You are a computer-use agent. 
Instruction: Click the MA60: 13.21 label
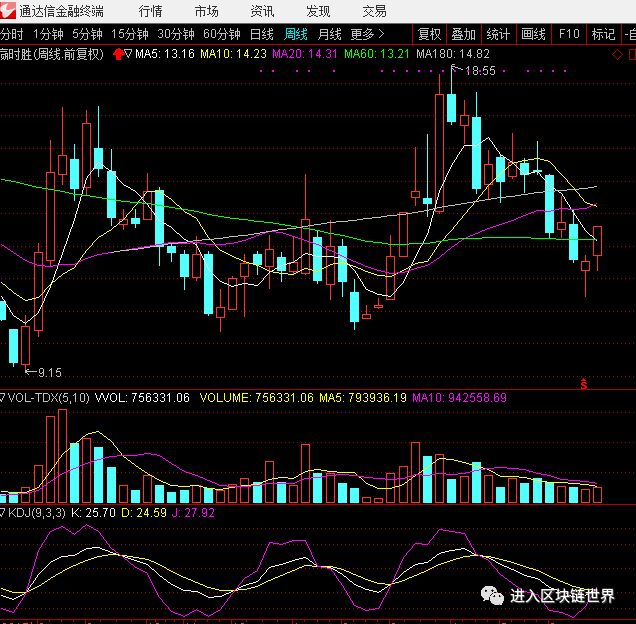(x=377, y=54)
